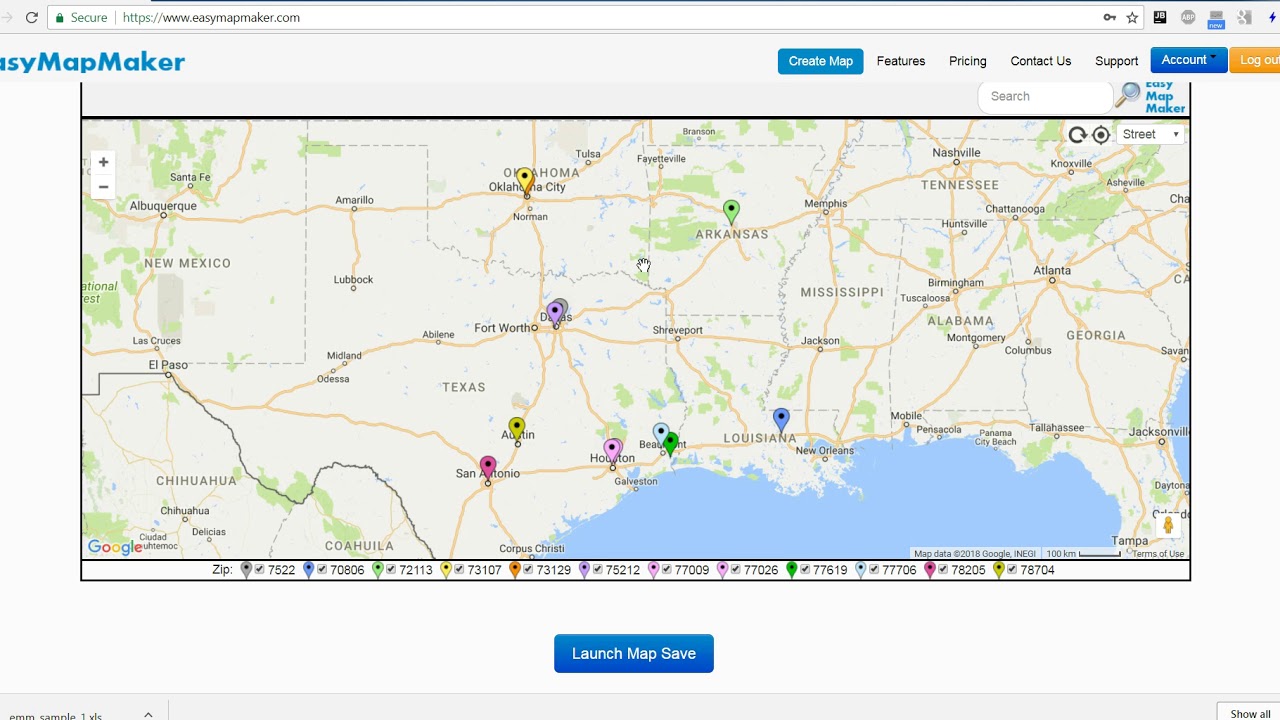Click the Google logo on map

click(115, 547)
